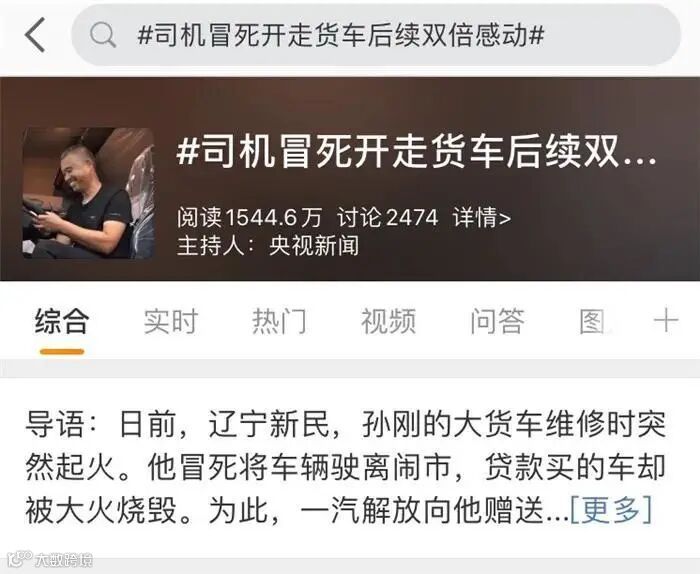Tap the watermark logo at bottom left

pyautogui.click(x=51, y=558)
